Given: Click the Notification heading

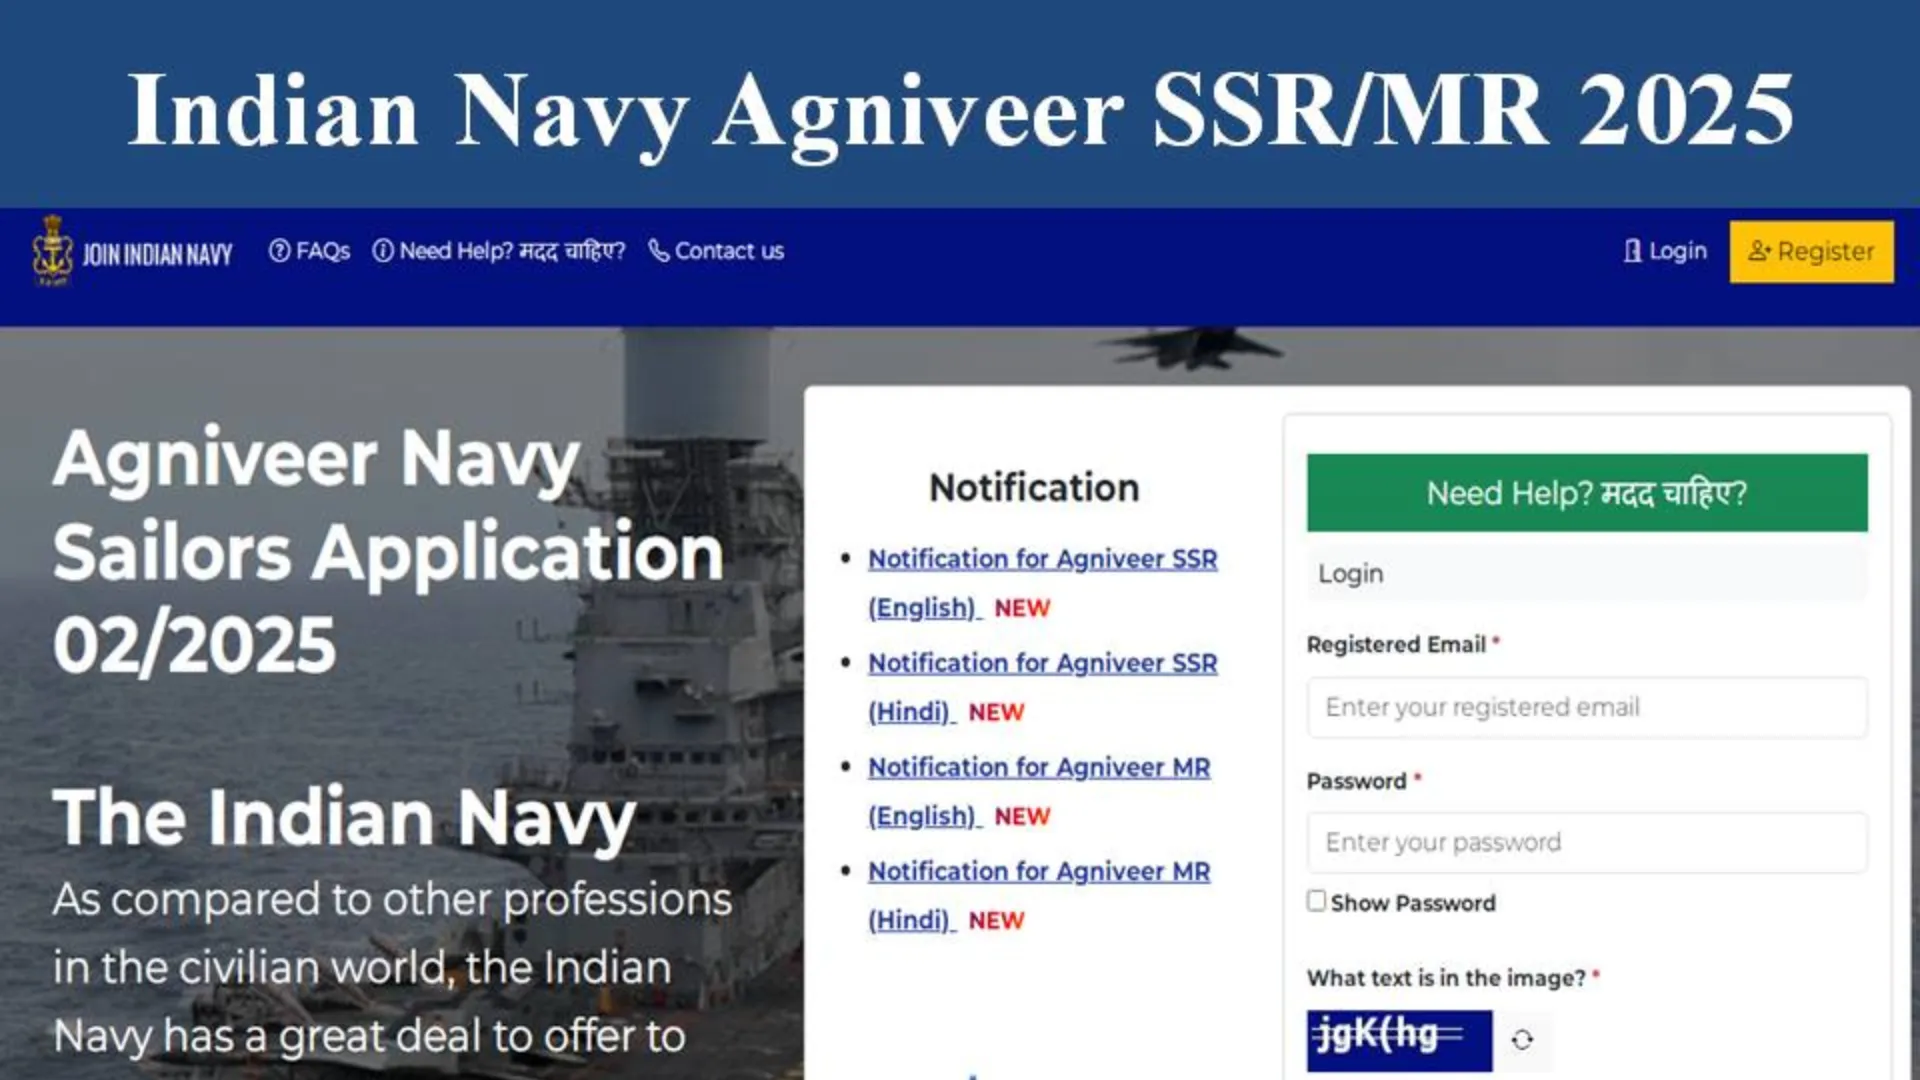Looking at the screenshot, I should pos(1034,488).
